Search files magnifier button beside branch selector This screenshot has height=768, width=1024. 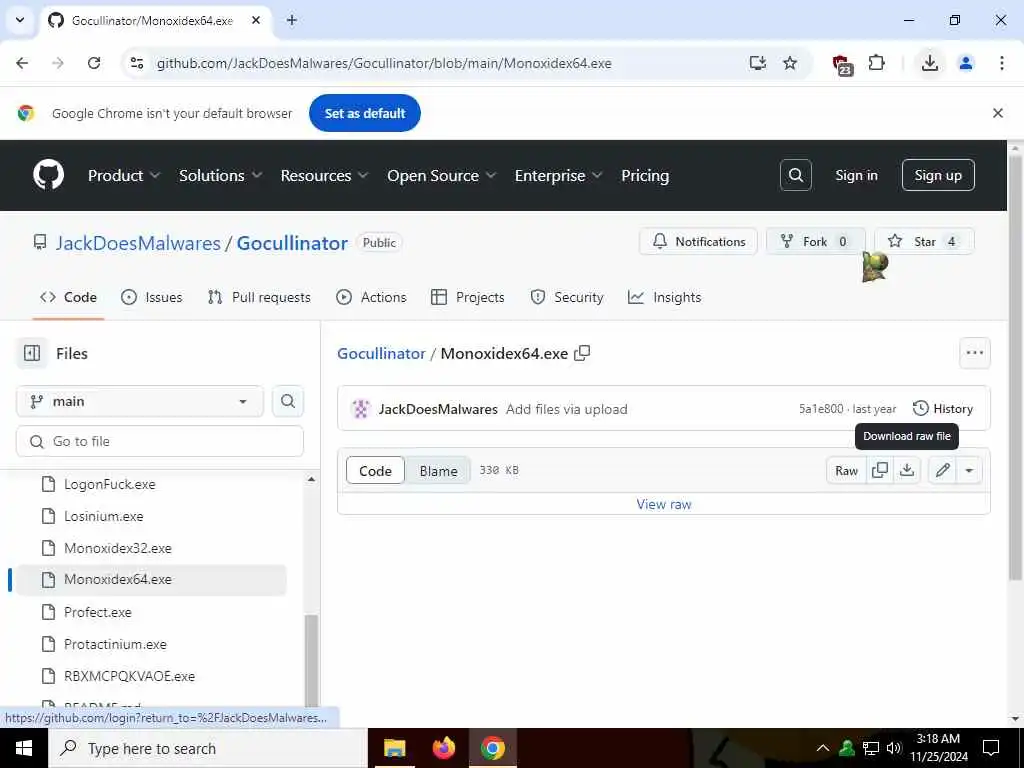pos(288,401)
